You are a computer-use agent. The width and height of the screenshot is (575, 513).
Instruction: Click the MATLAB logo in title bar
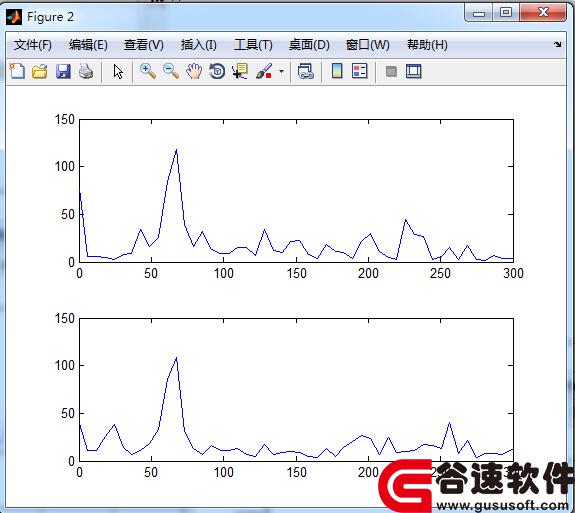[x=14, y=17]
